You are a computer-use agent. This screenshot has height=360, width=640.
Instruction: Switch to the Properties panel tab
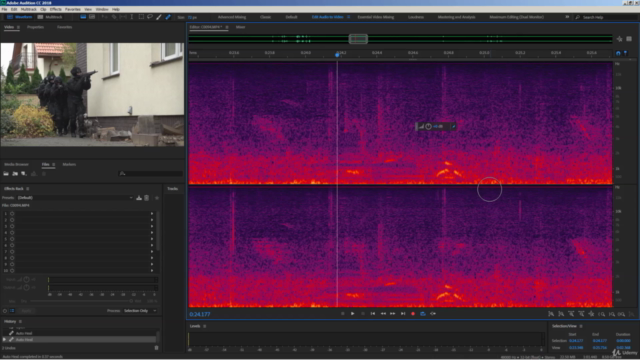[x=36, y=27]
